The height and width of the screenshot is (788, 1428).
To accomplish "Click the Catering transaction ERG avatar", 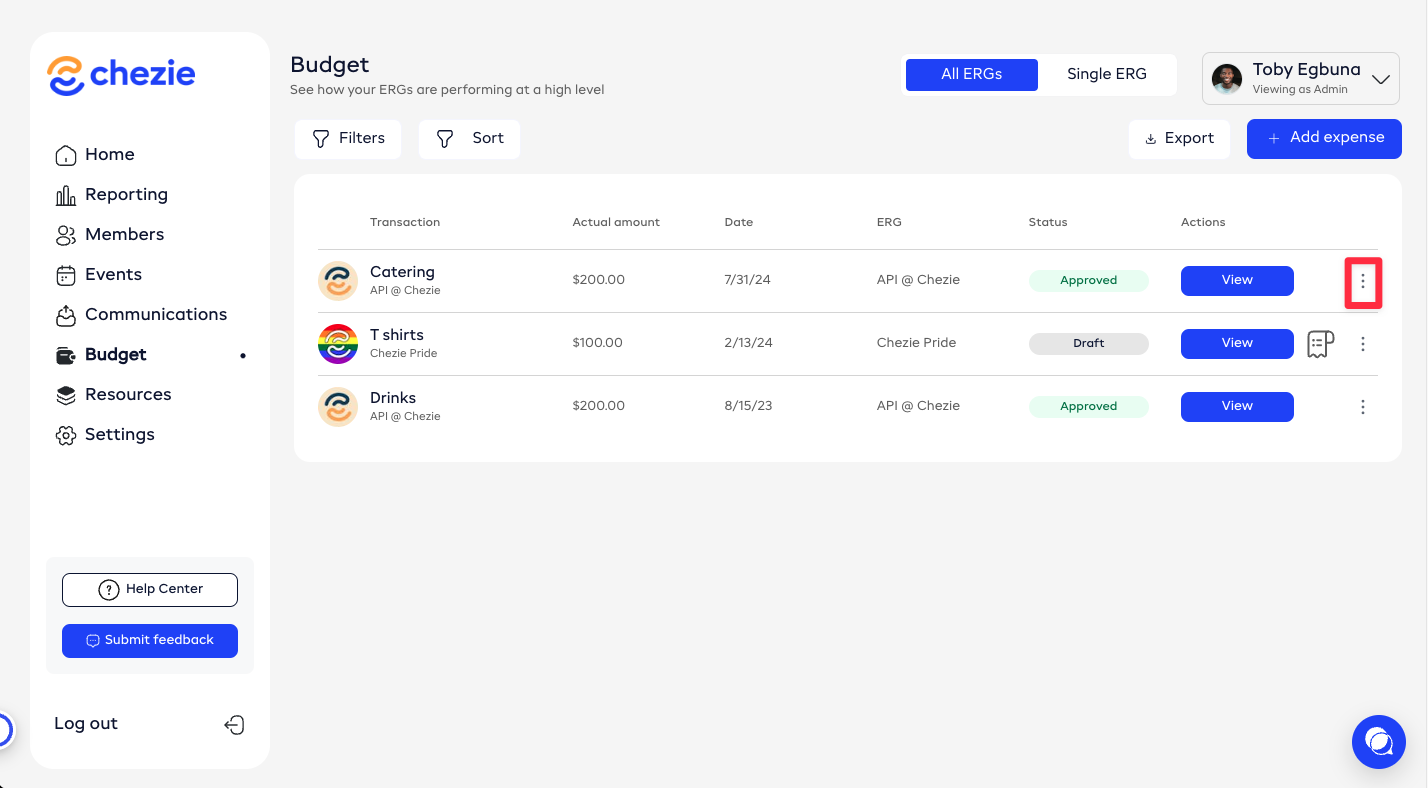I will 337,281.
